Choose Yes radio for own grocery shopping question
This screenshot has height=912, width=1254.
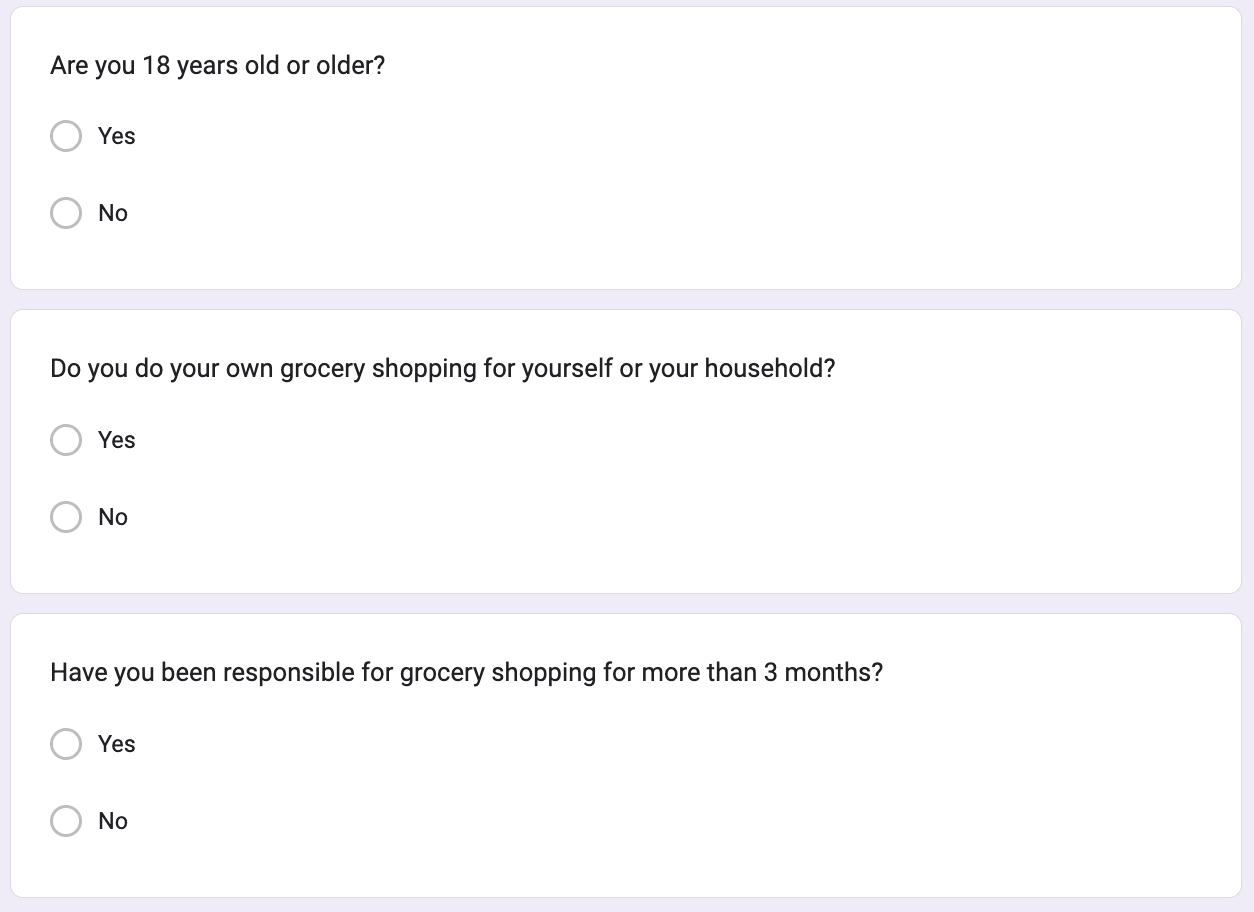(66, 440)
